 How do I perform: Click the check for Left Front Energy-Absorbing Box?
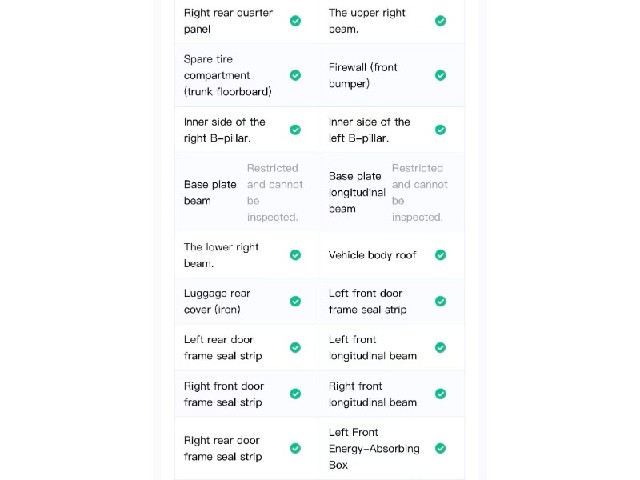tap(440, 448)
